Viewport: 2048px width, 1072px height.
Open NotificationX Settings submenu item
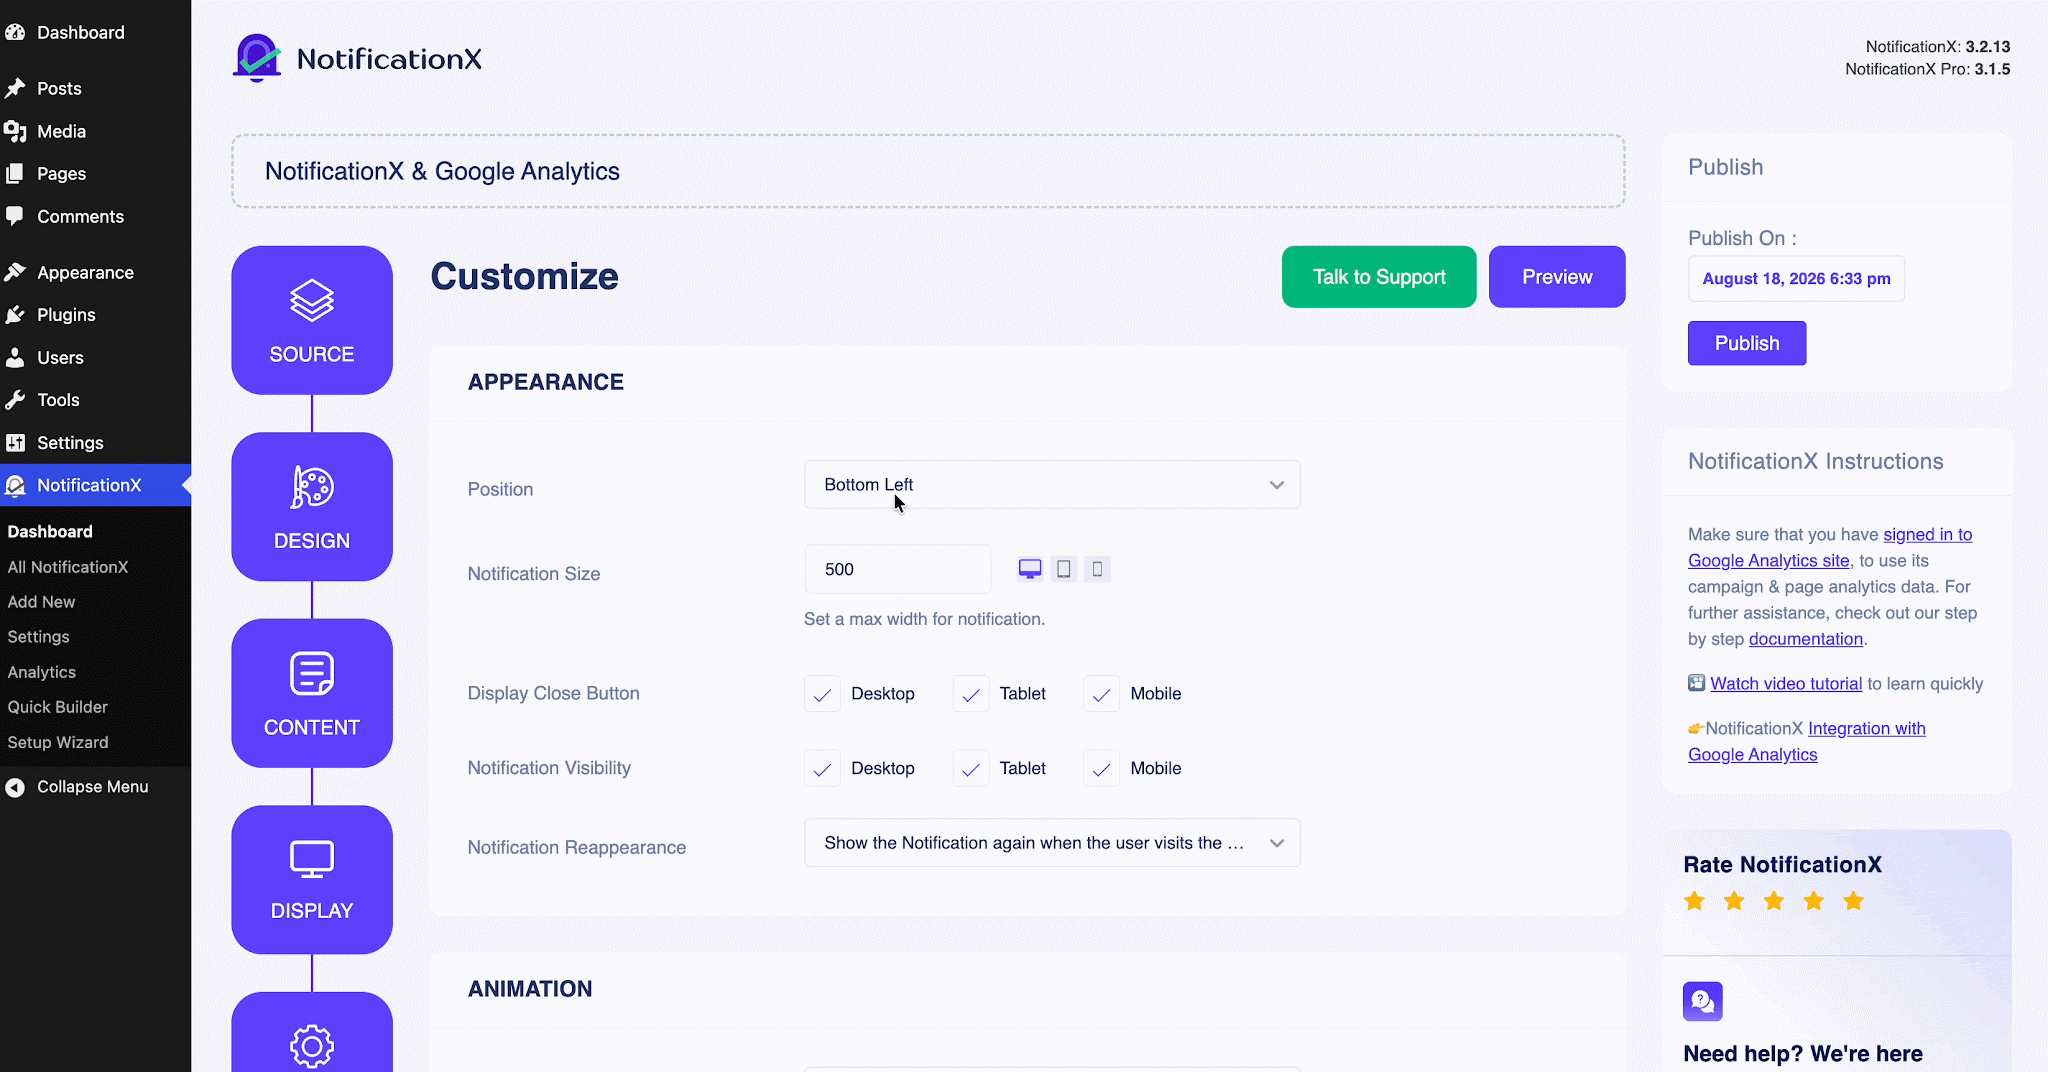(38, 637)
